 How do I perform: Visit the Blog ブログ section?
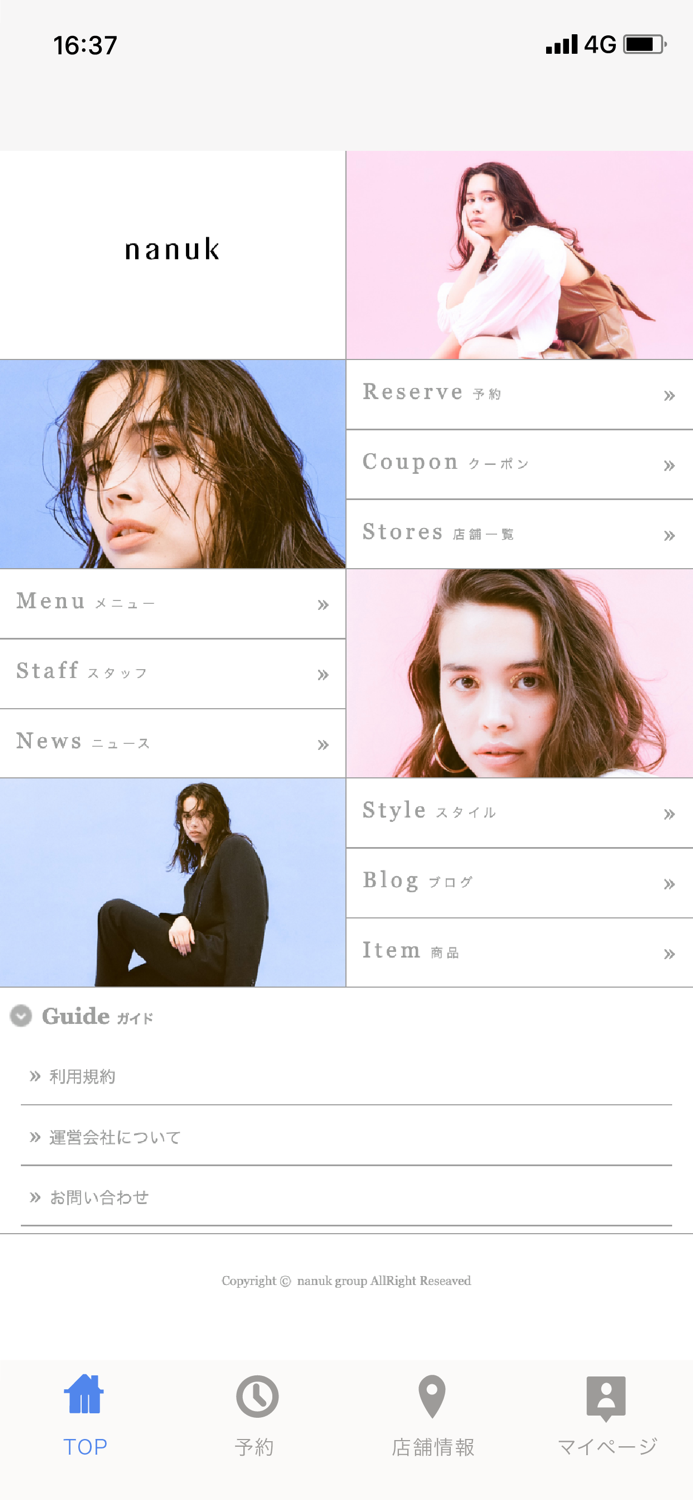pos(520,883)
